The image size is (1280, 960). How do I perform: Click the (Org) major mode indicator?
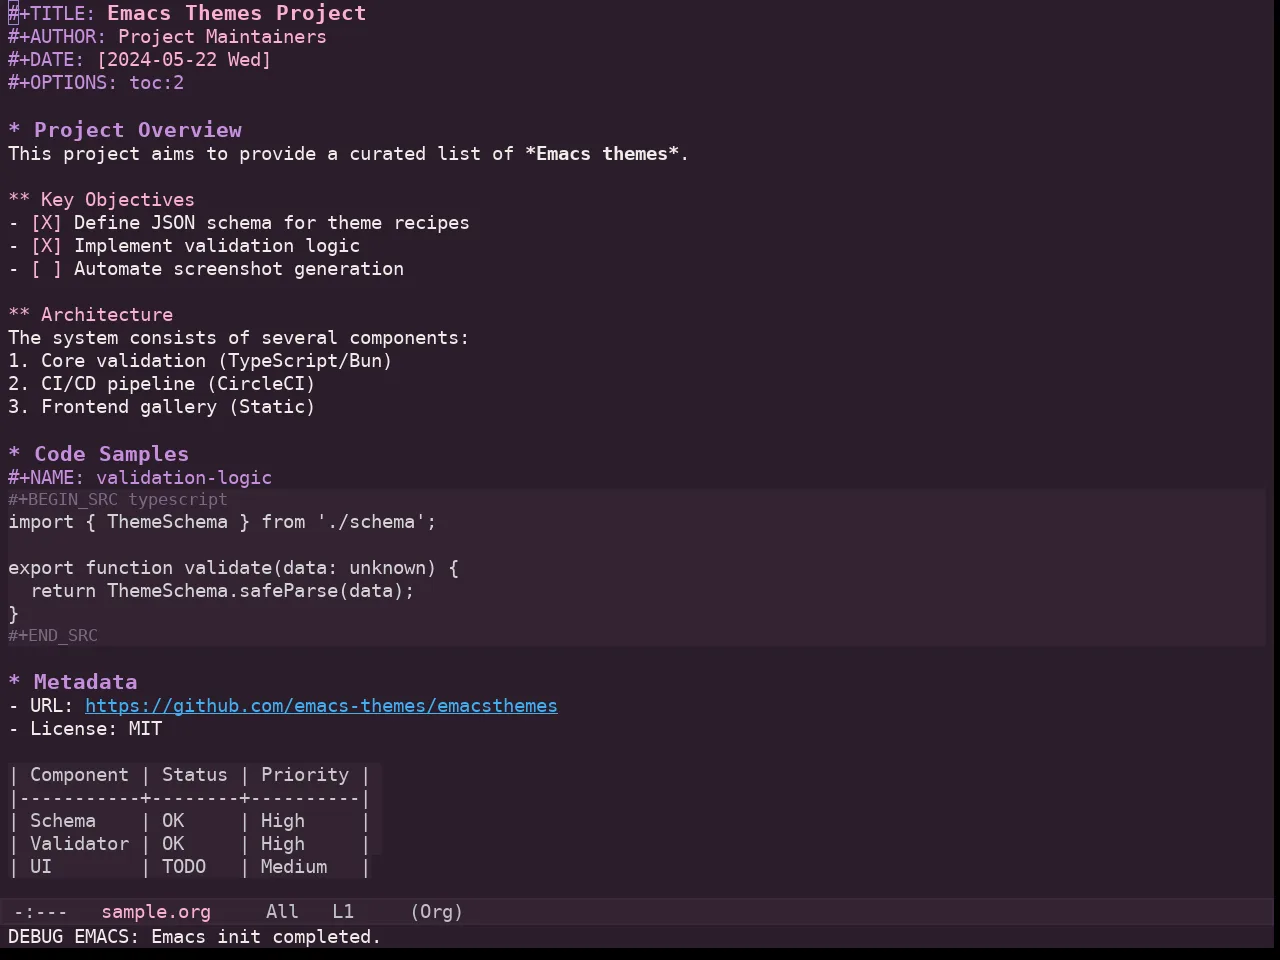pos(437,912)
